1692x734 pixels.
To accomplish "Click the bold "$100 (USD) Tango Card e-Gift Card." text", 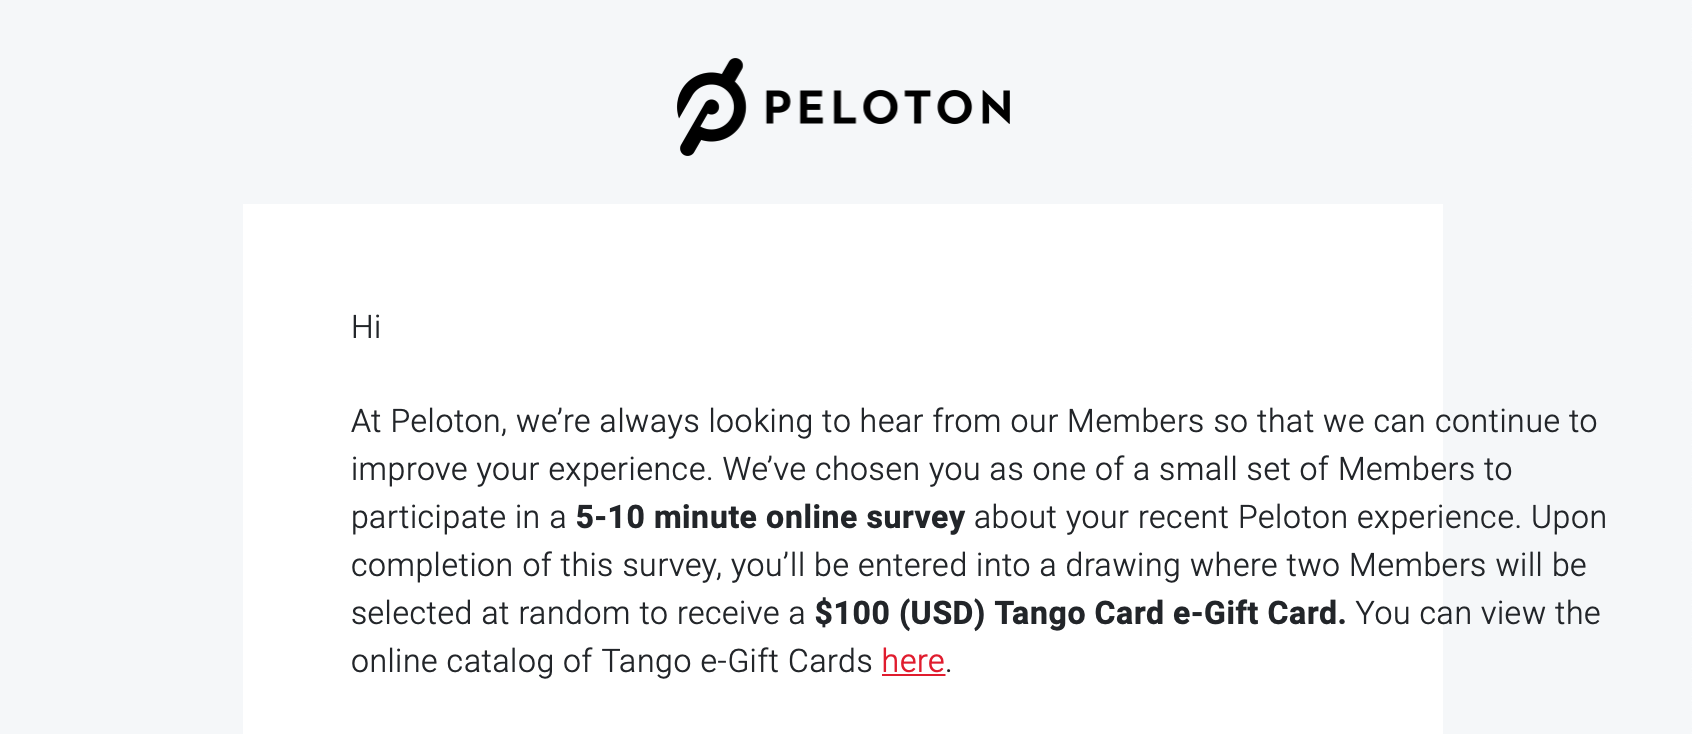I will tap(1079, 613).
